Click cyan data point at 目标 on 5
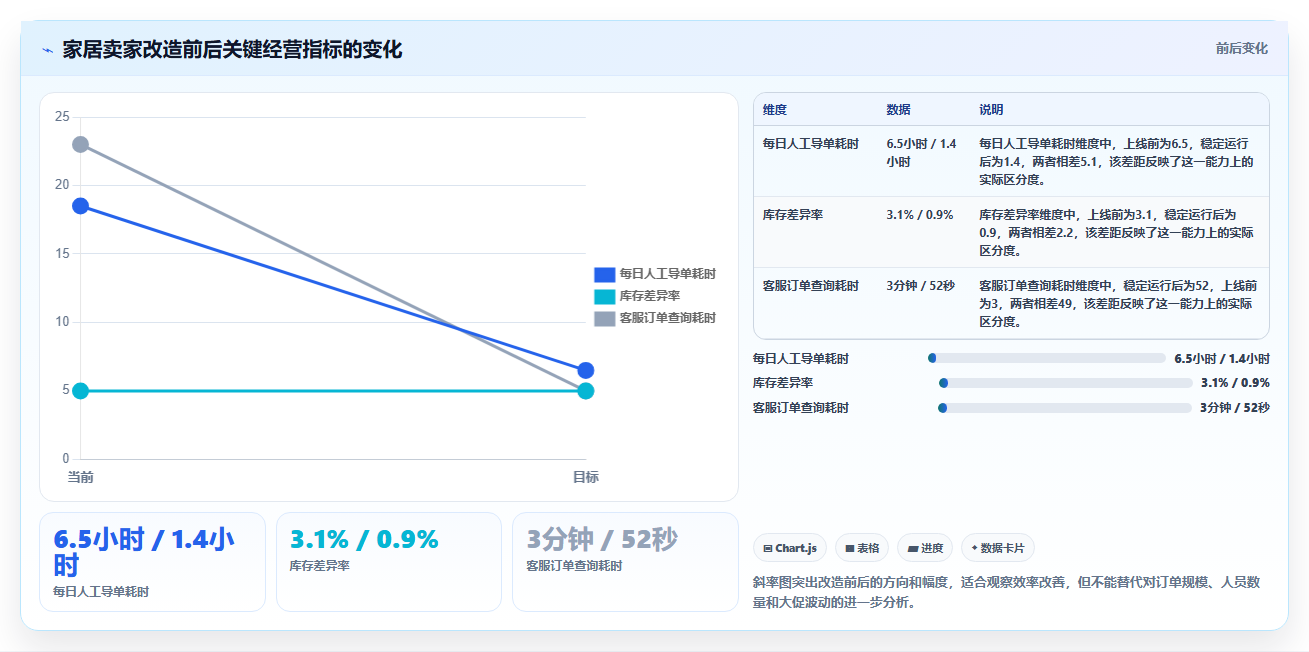1309x652 pixels. pyautogui.click(x=586, y=391)
